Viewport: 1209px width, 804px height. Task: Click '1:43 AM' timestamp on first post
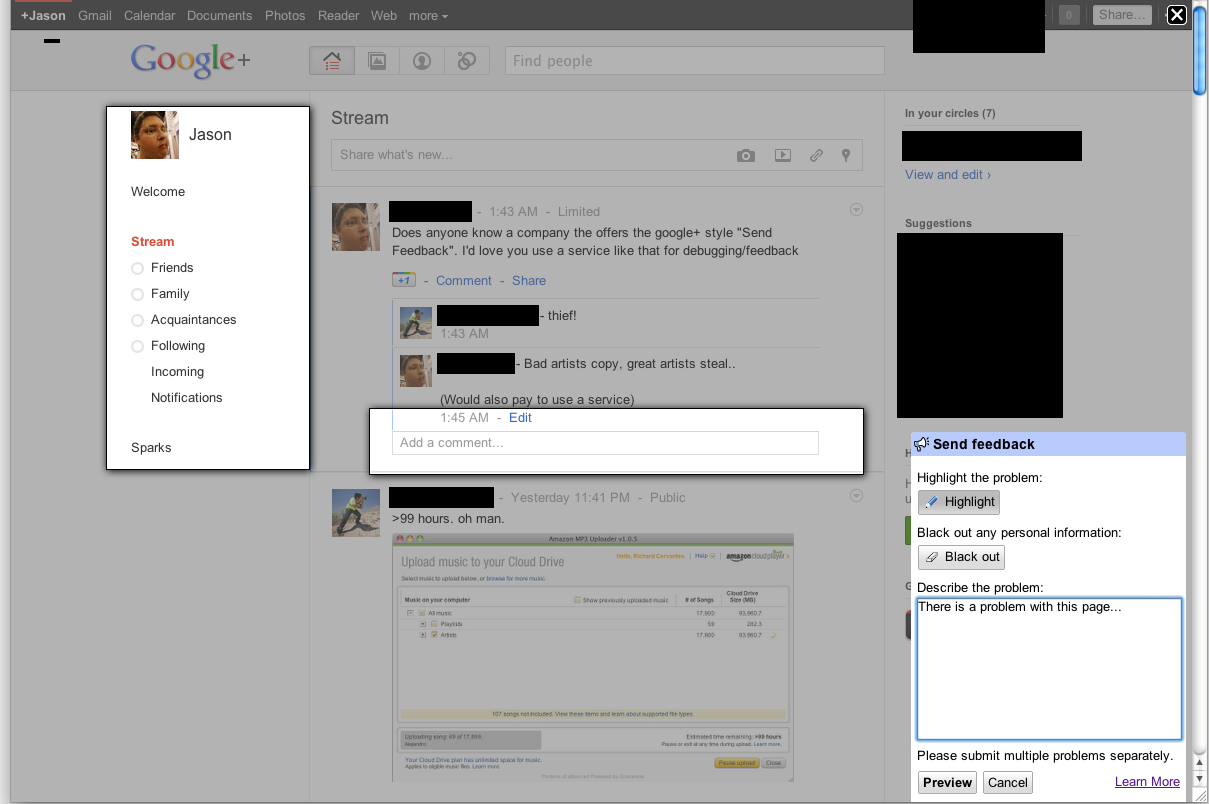pos(514,212)
